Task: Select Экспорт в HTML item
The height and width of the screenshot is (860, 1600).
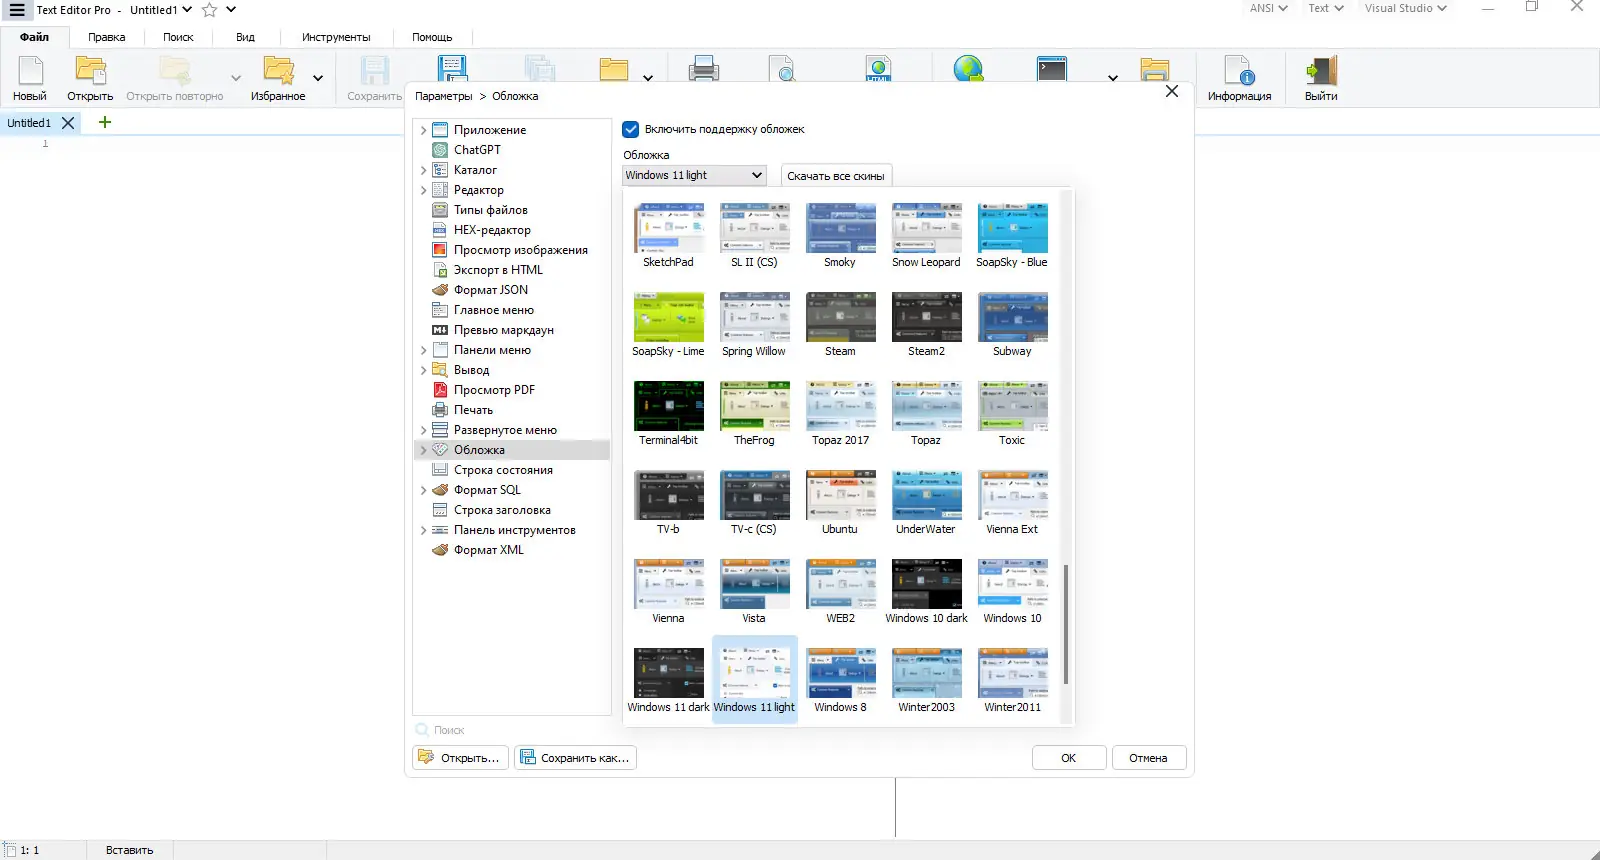Action: click(498, 270)
